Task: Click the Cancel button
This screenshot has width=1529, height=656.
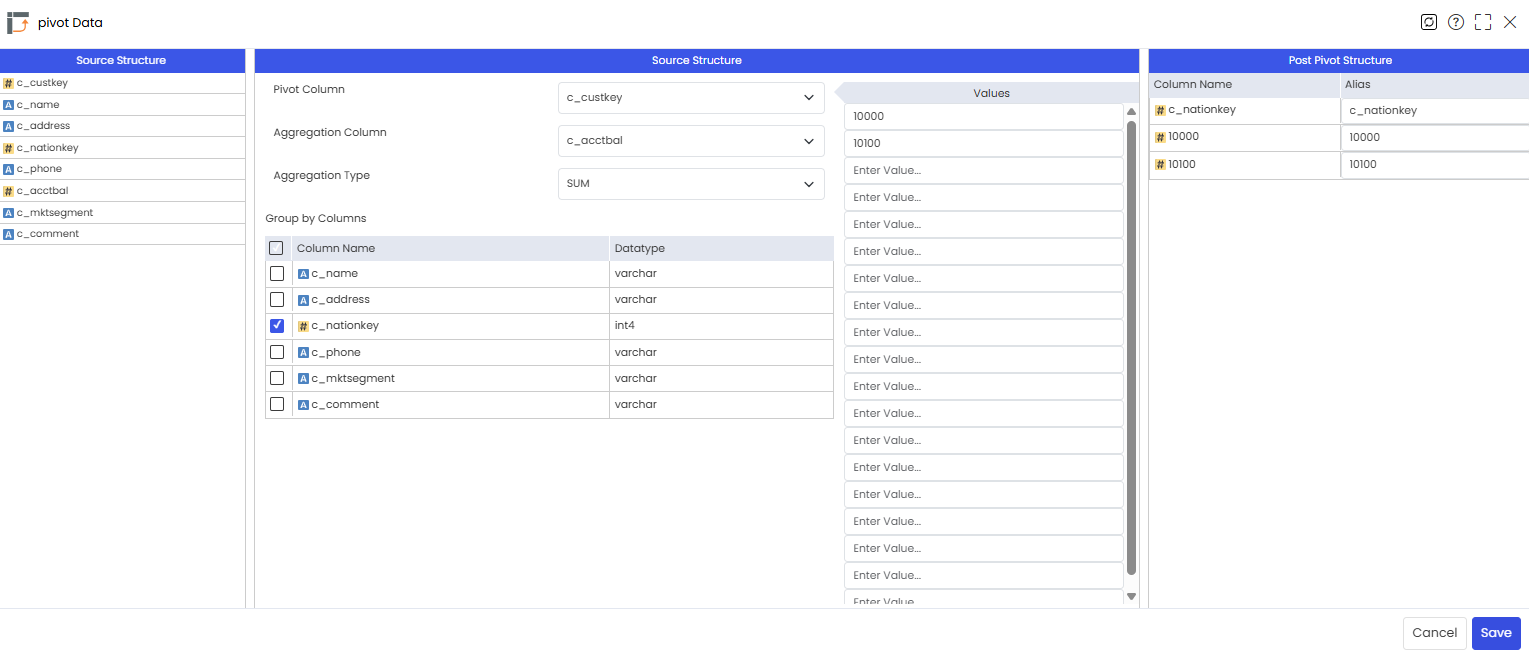Action: click(1435, 633)
